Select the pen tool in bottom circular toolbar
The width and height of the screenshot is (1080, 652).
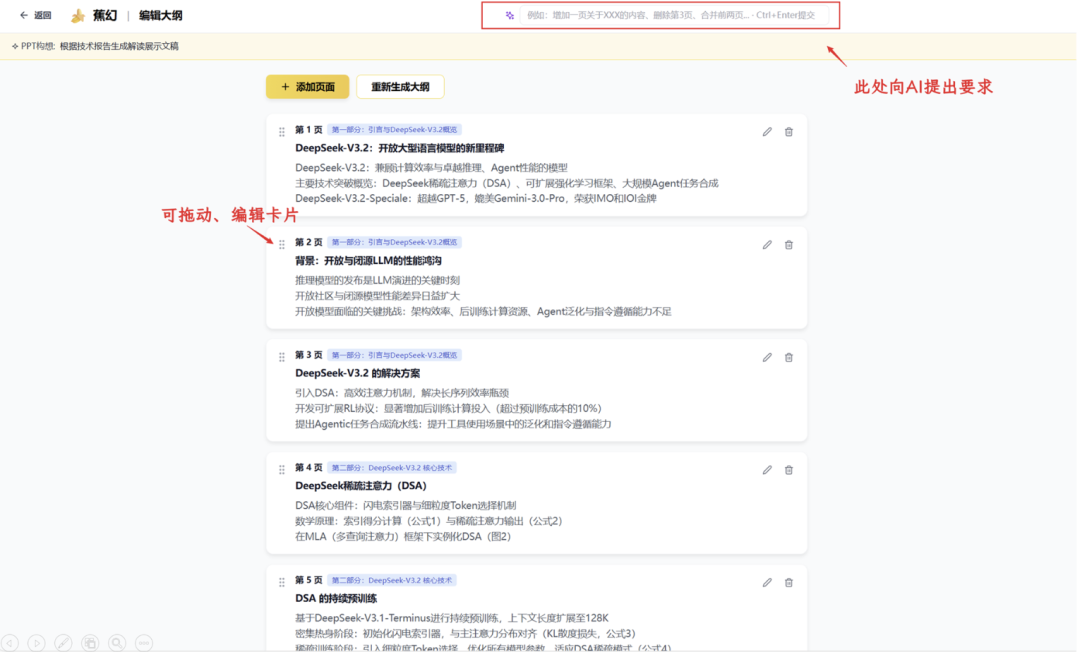(x=63, y=643)
